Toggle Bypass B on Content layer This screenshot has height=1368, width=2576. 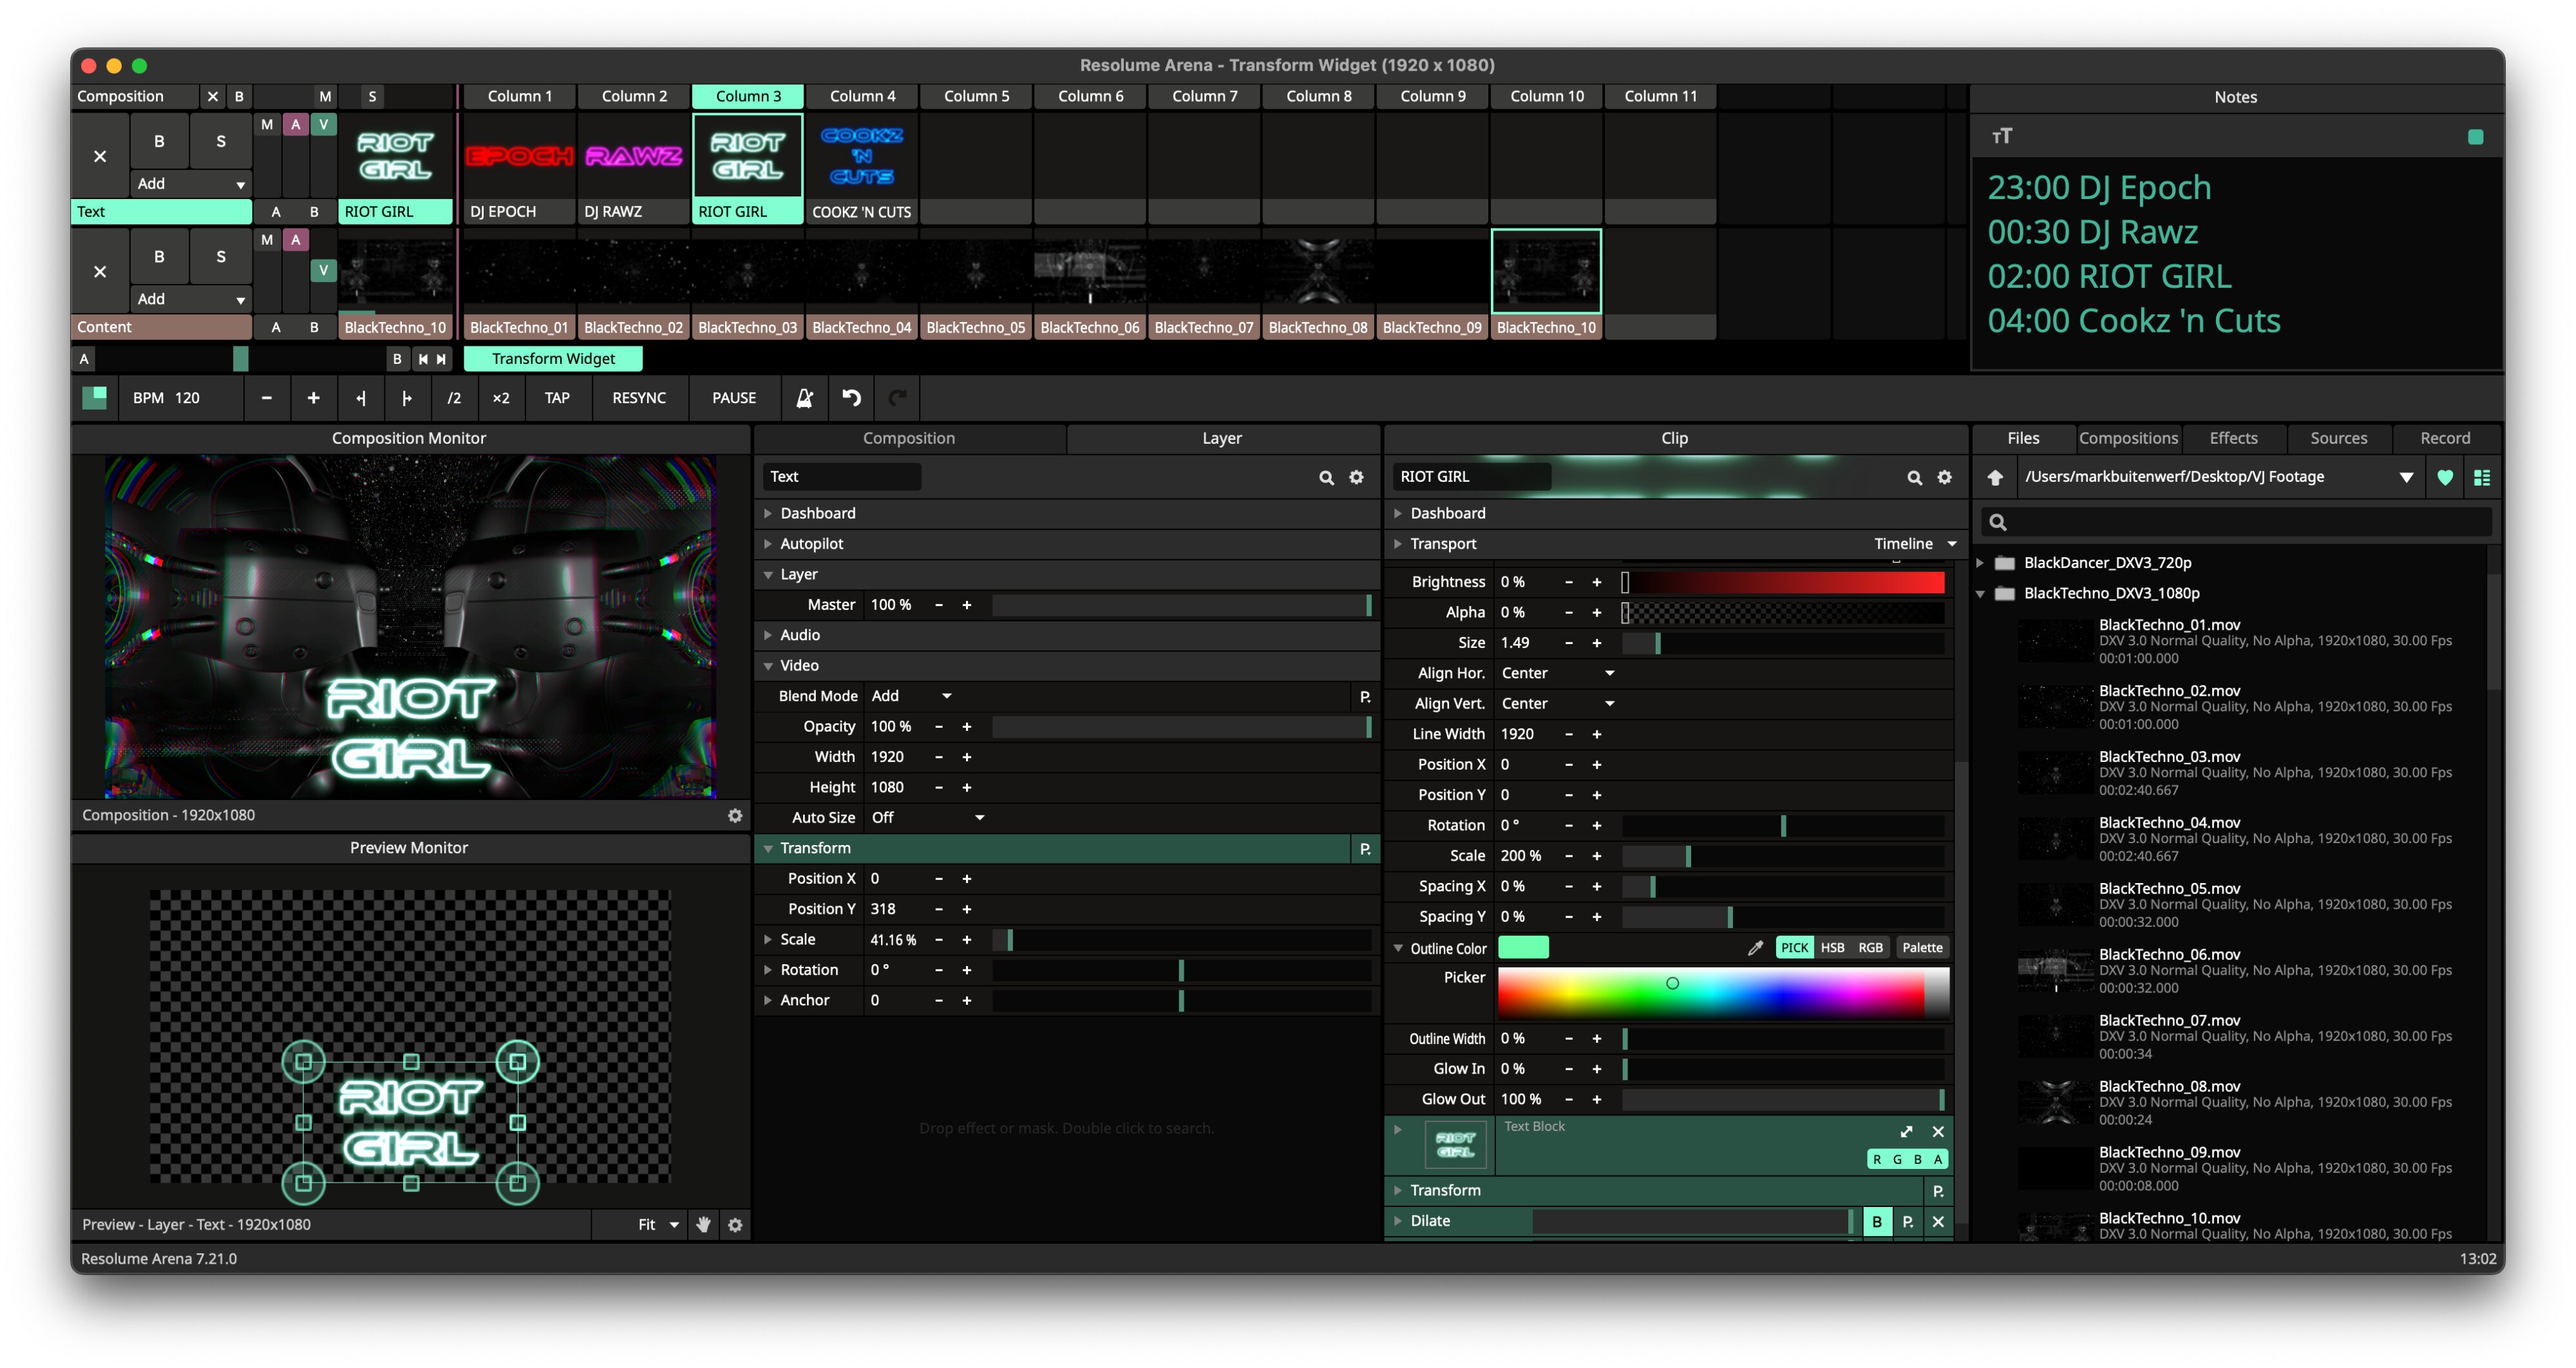click(159, 256)
